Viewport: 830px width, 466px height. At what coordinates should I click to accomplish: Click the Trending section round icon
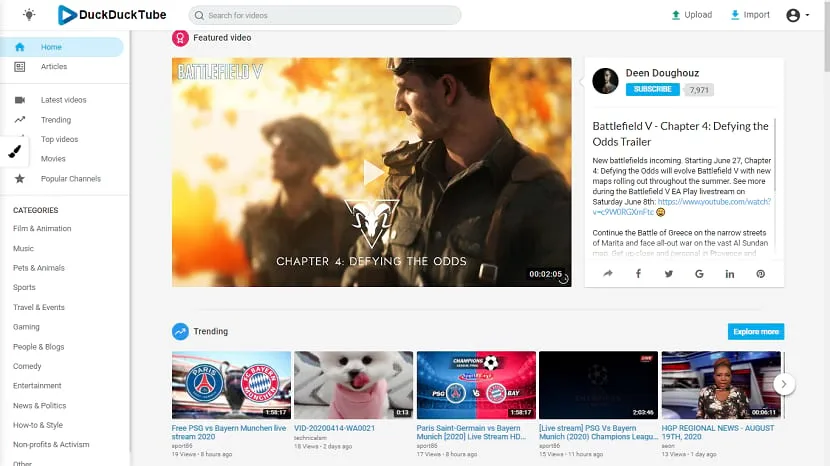[180, 331]
